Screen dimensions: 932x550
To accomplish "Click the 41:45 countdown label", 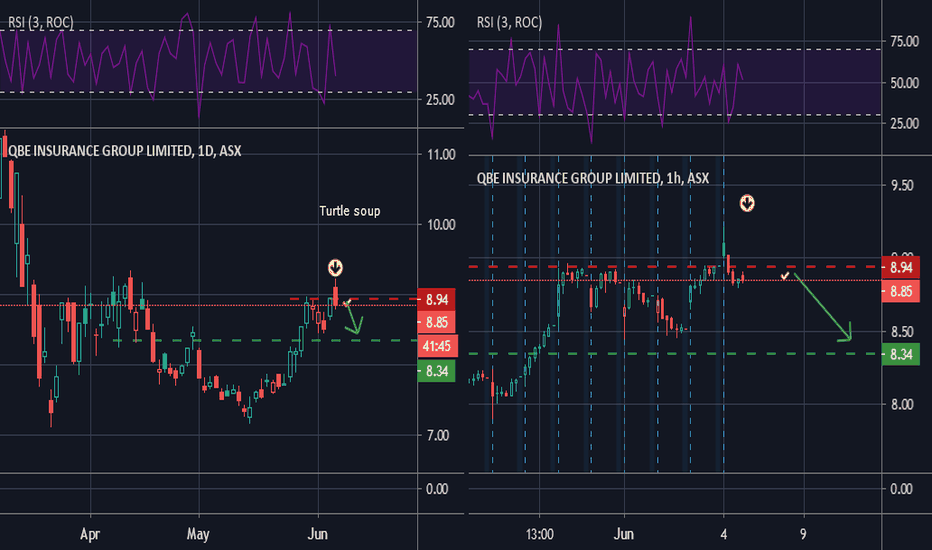I will click(437, 345).
